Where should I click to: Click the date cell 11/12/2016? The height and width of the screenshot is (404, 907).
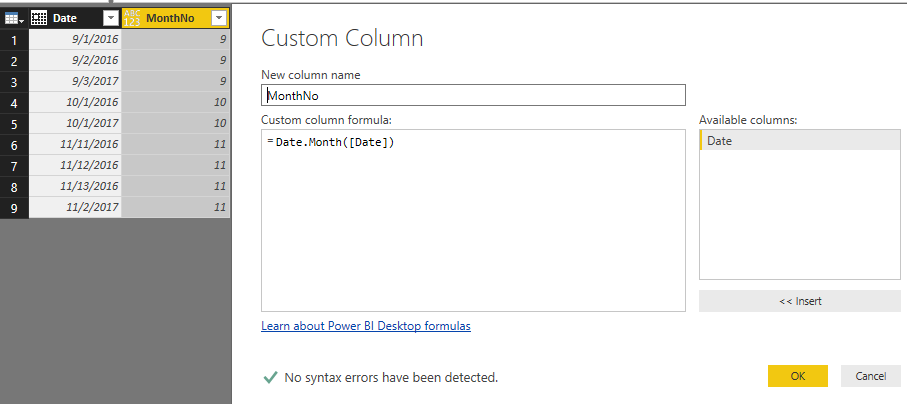click(x=75, y=165)
